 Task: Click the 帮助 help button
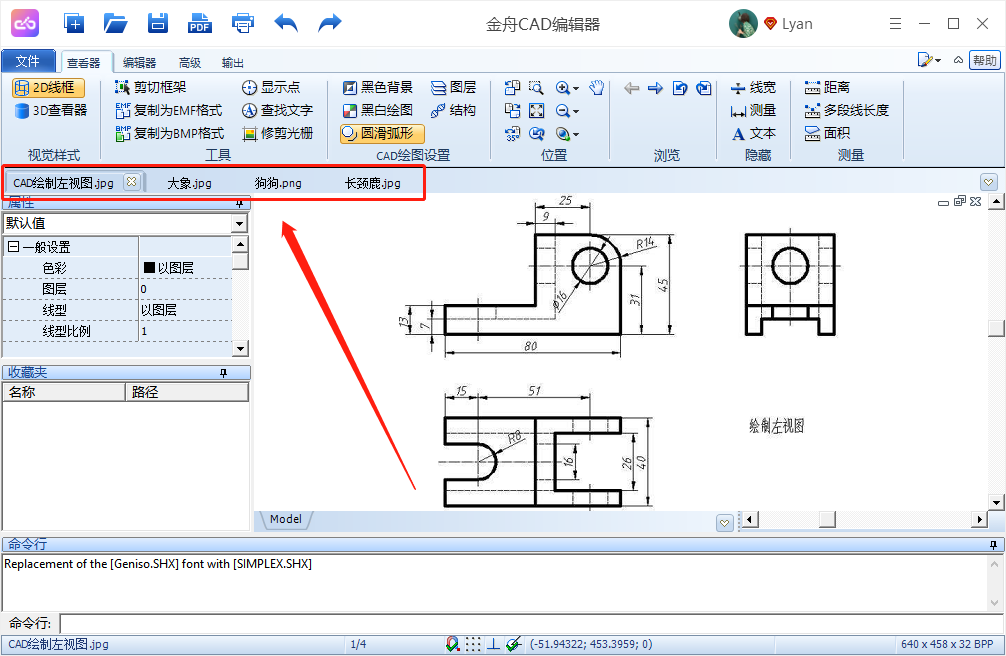click(x=985, y=60)
